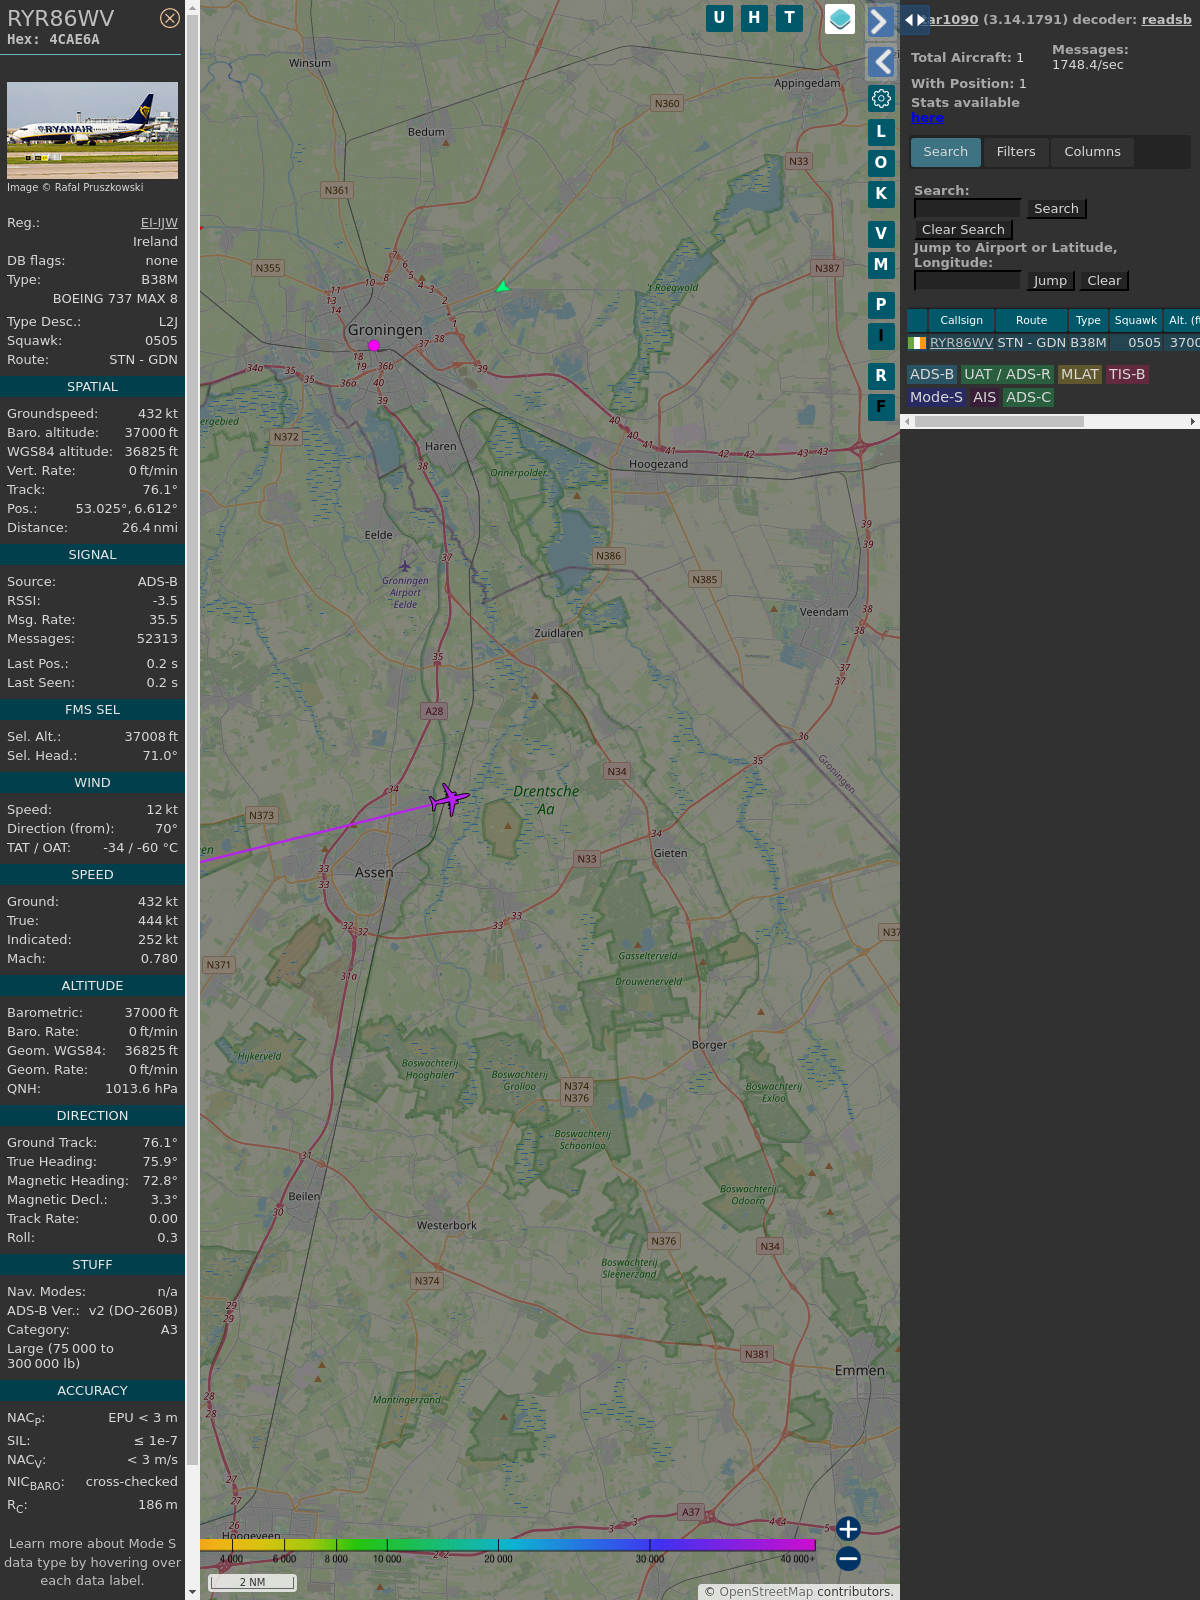Click the right chevron sidebar arrow
The width and height of the screenshot is (1200, 1600).
click(880, 22)
